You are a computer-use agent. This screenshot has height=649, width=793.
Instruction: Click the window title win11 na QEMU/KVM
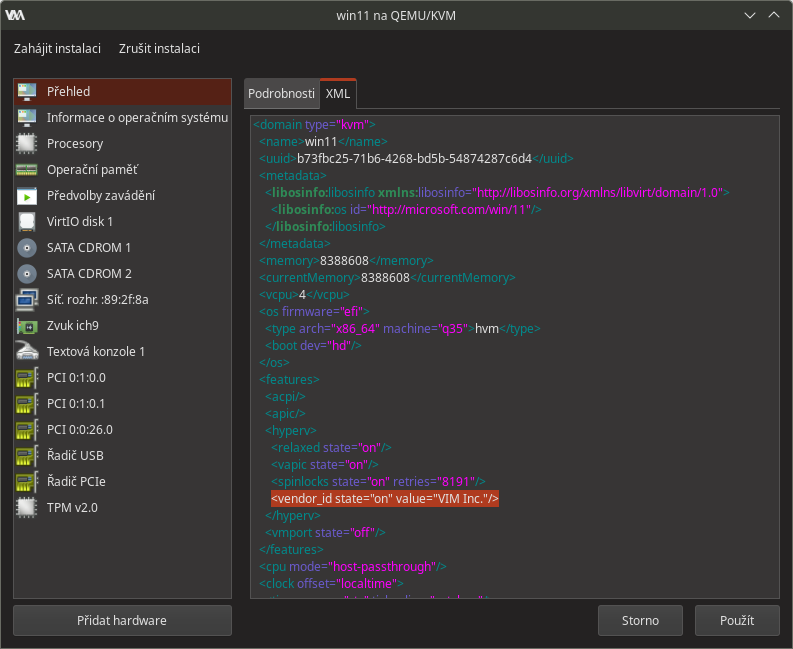(x=396, y=16)
